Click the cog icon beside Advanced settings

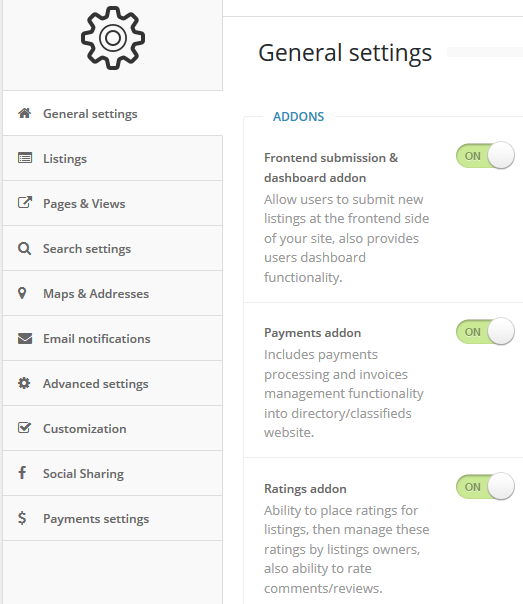[x=24, y=383]
